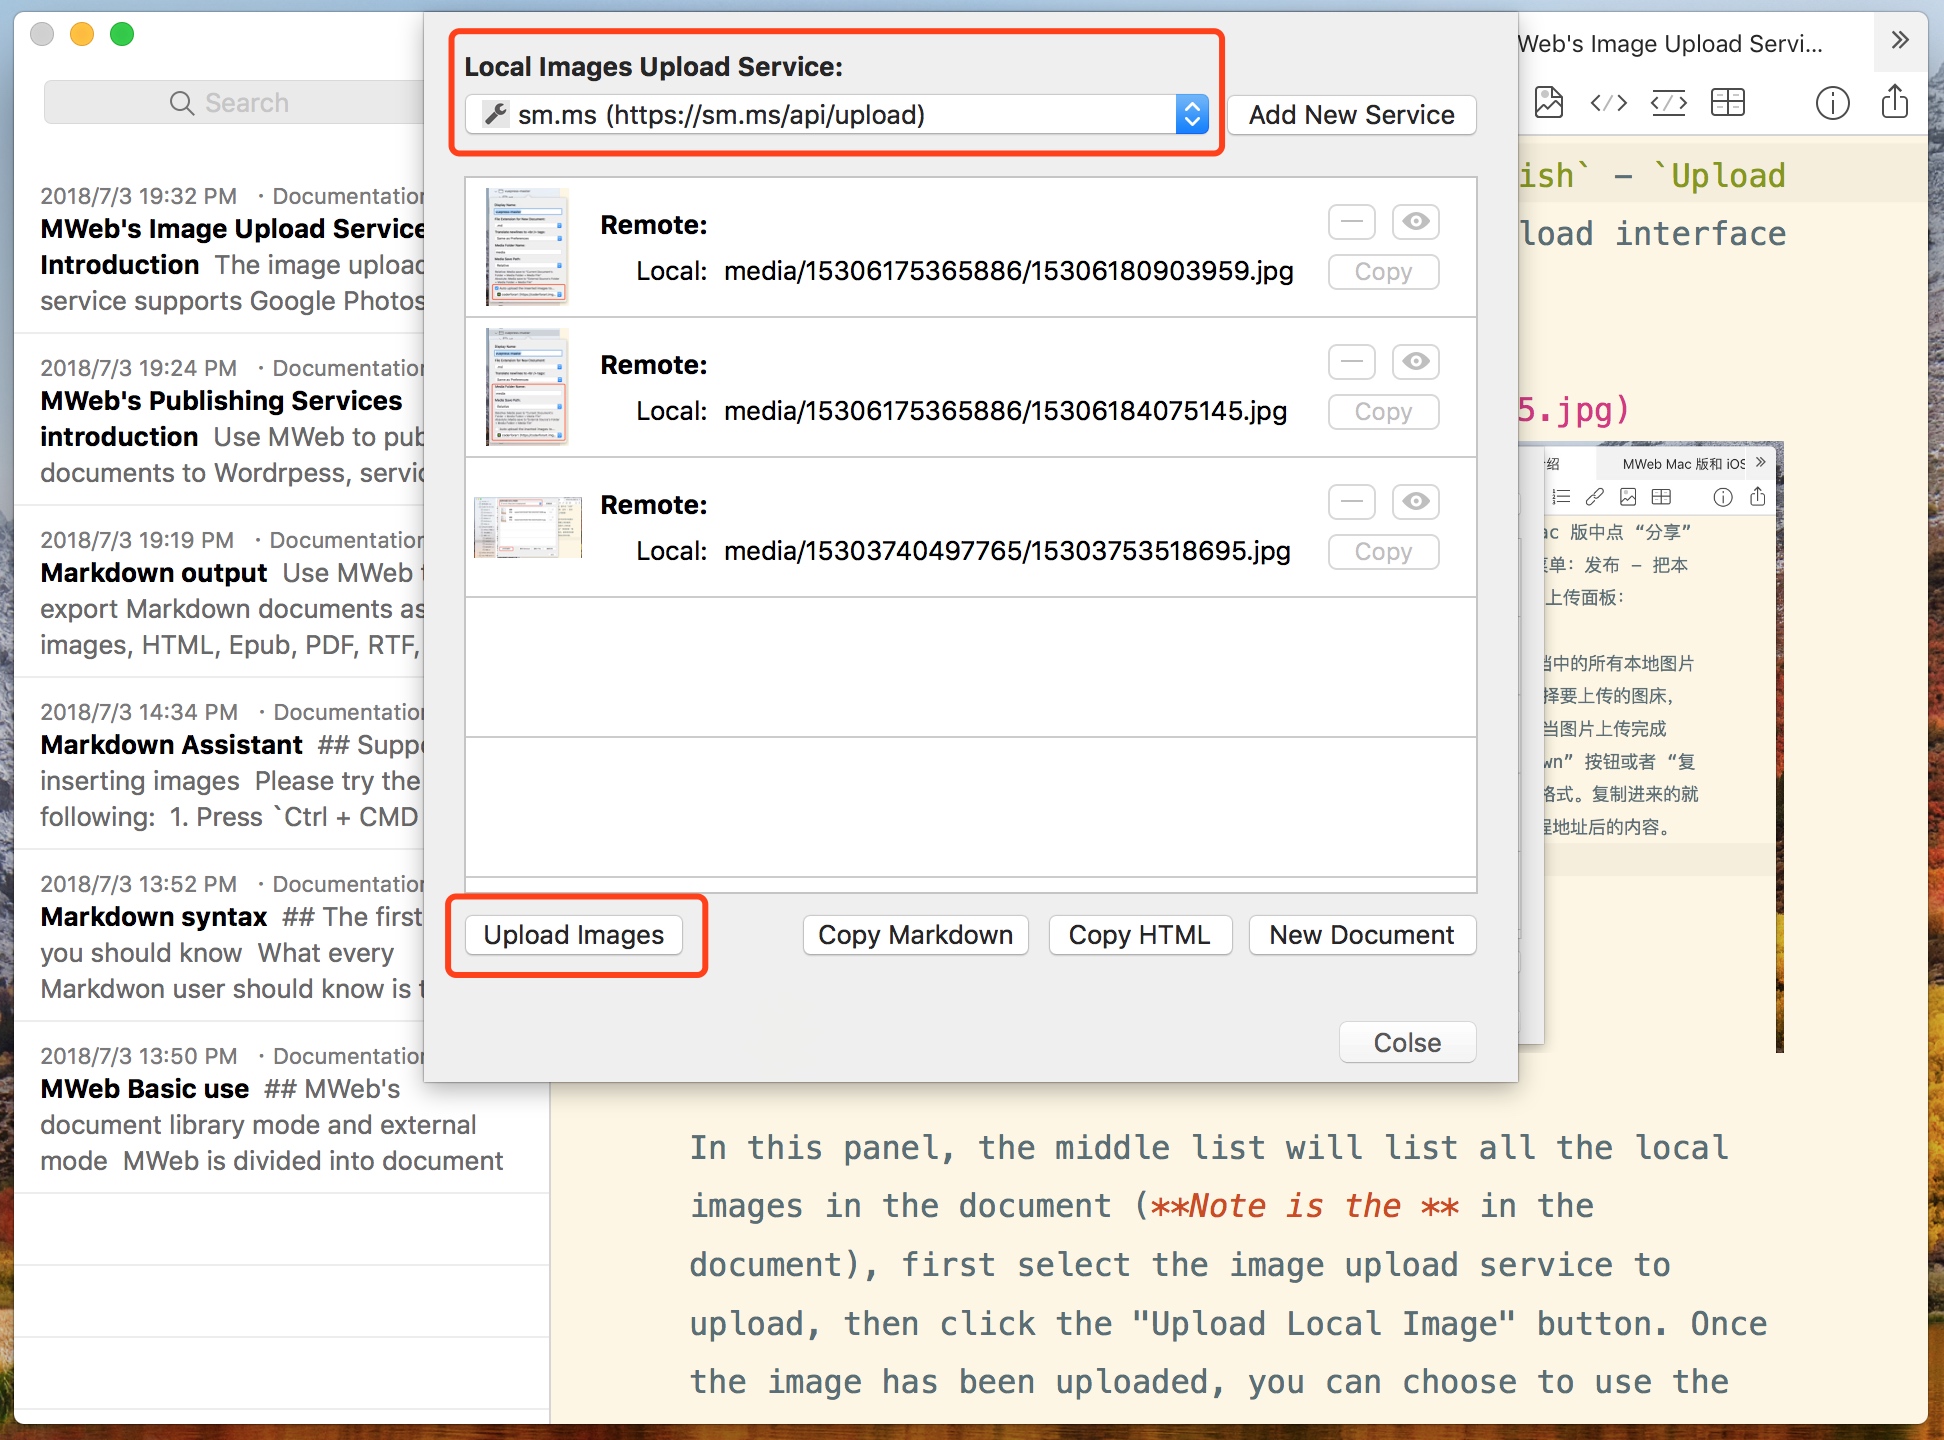Expand the overflow chevron in title bar
This screenshot has height=1440, width=1944.
click(1899, 40)
